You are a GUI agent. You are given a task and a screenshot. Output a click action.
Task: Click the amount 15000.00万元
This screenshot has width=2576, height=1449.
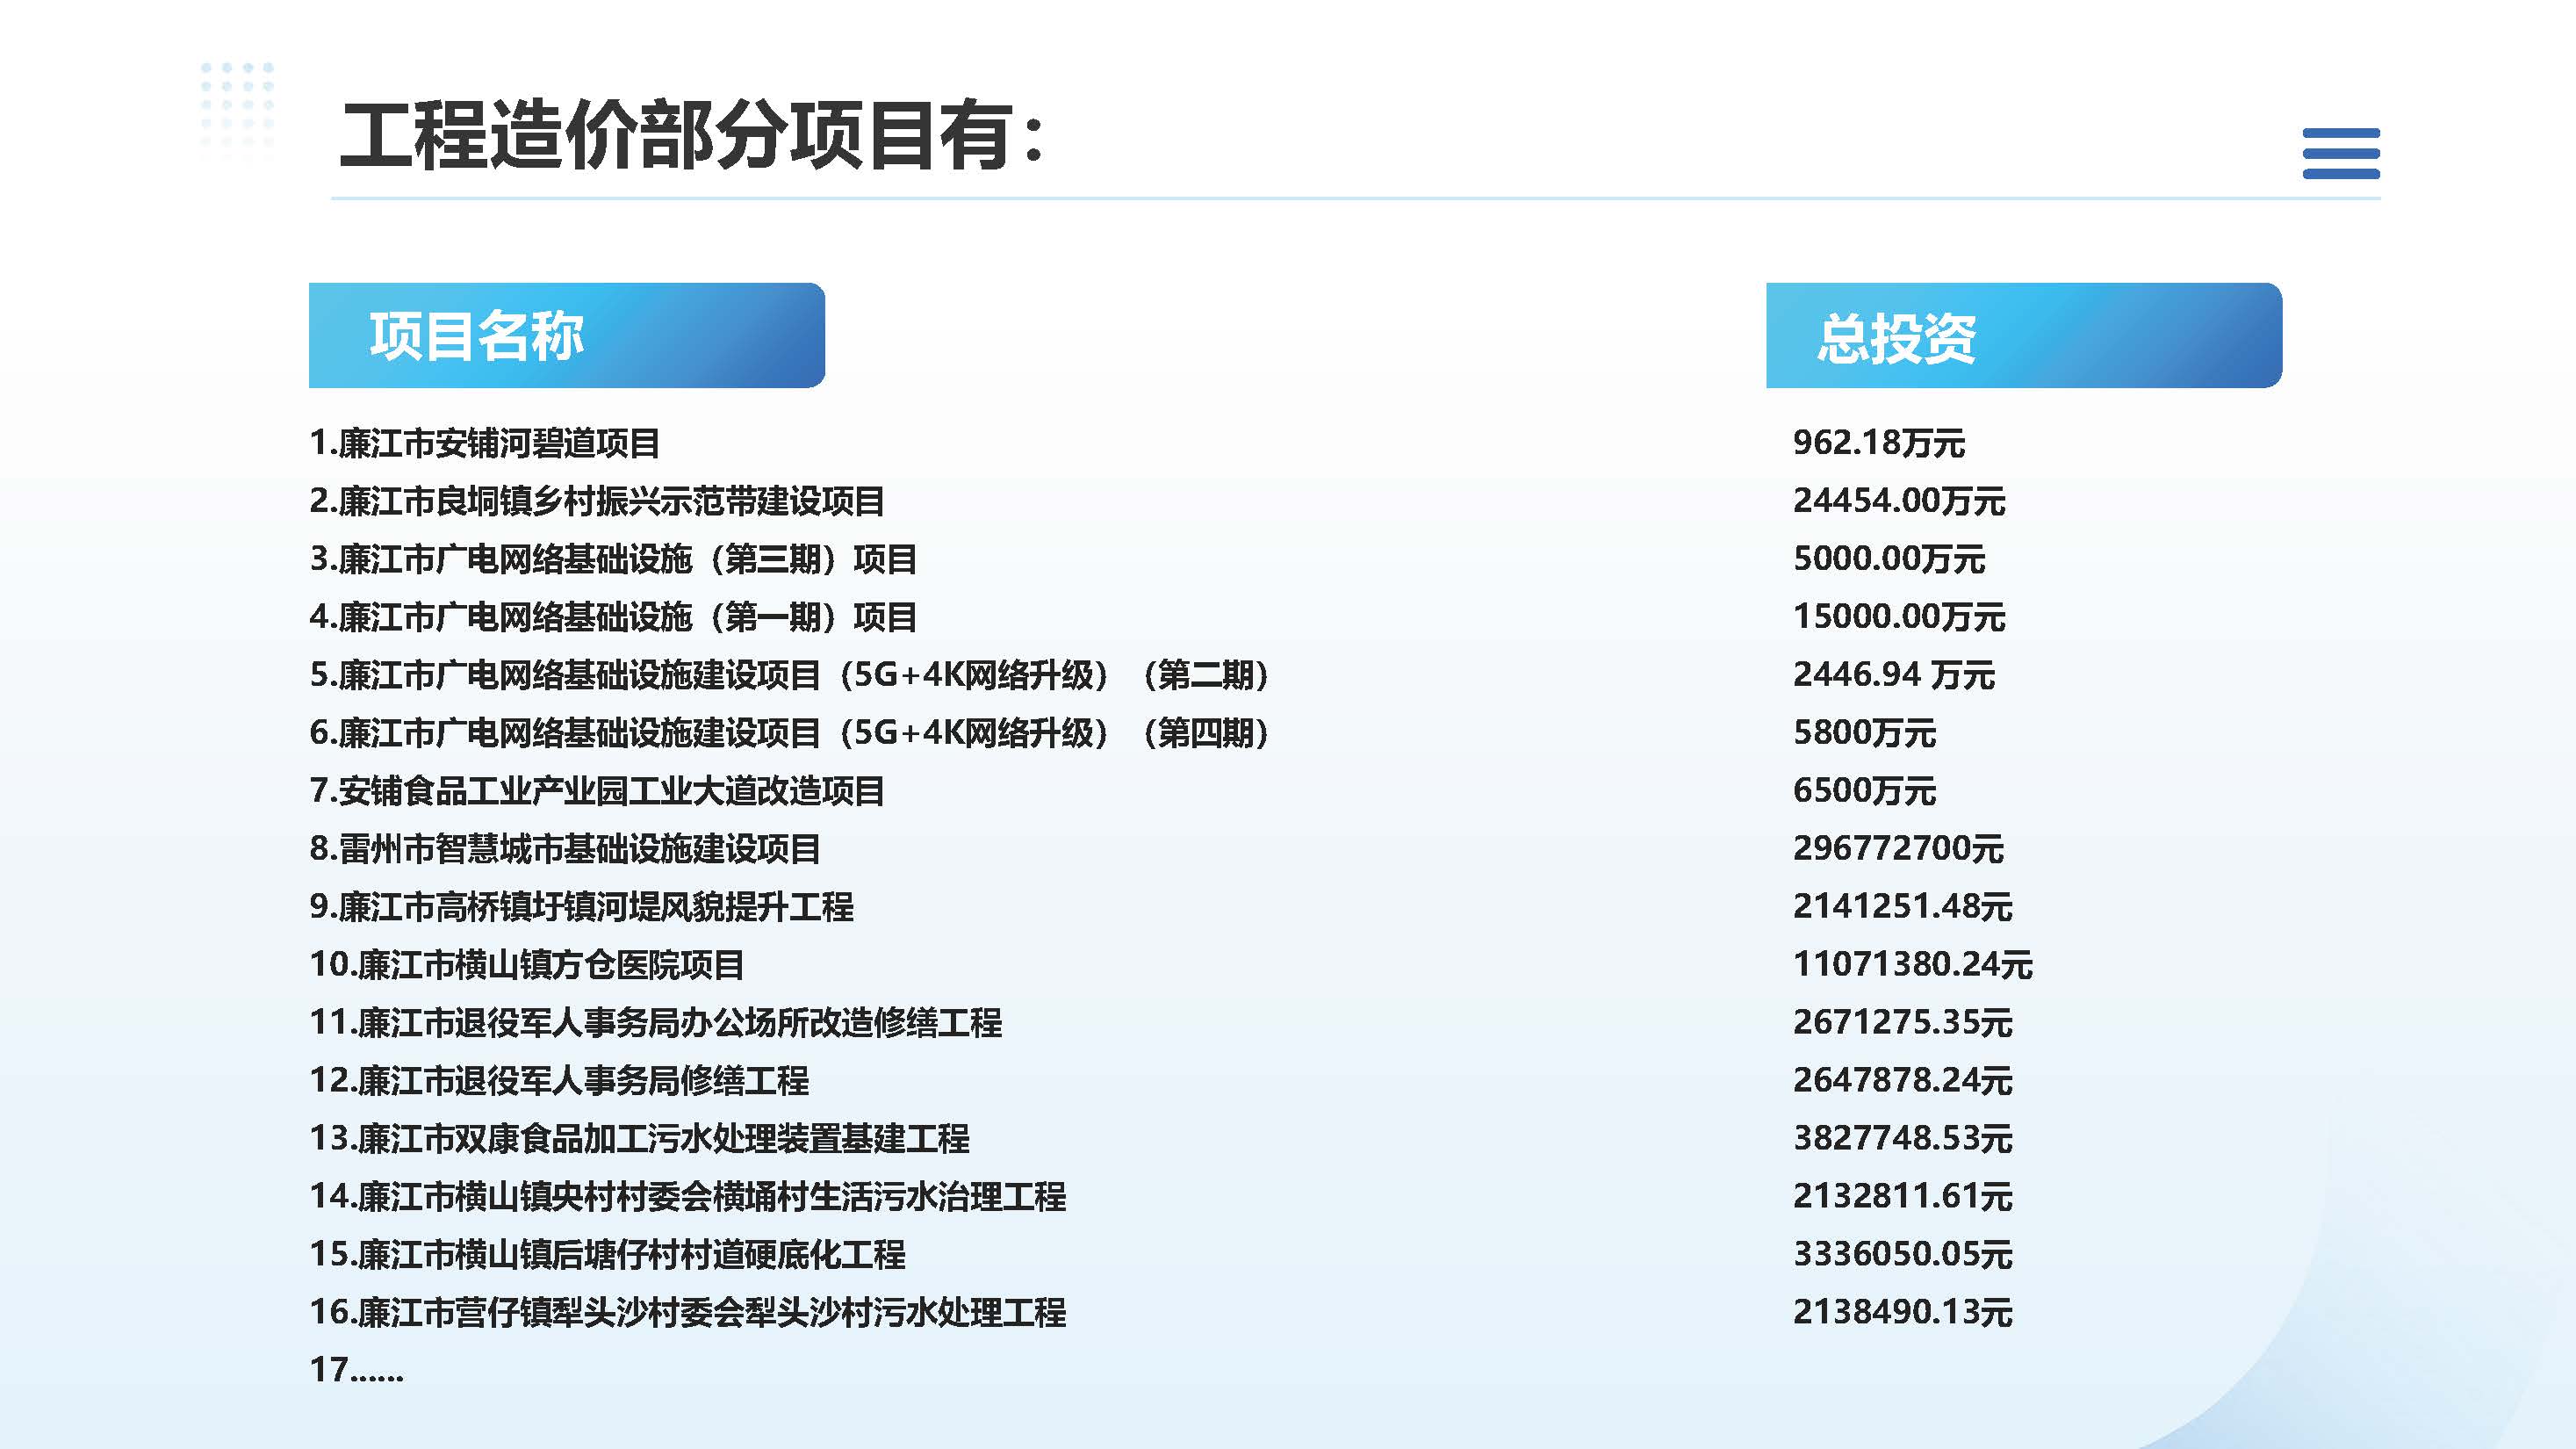(1899, 617)
